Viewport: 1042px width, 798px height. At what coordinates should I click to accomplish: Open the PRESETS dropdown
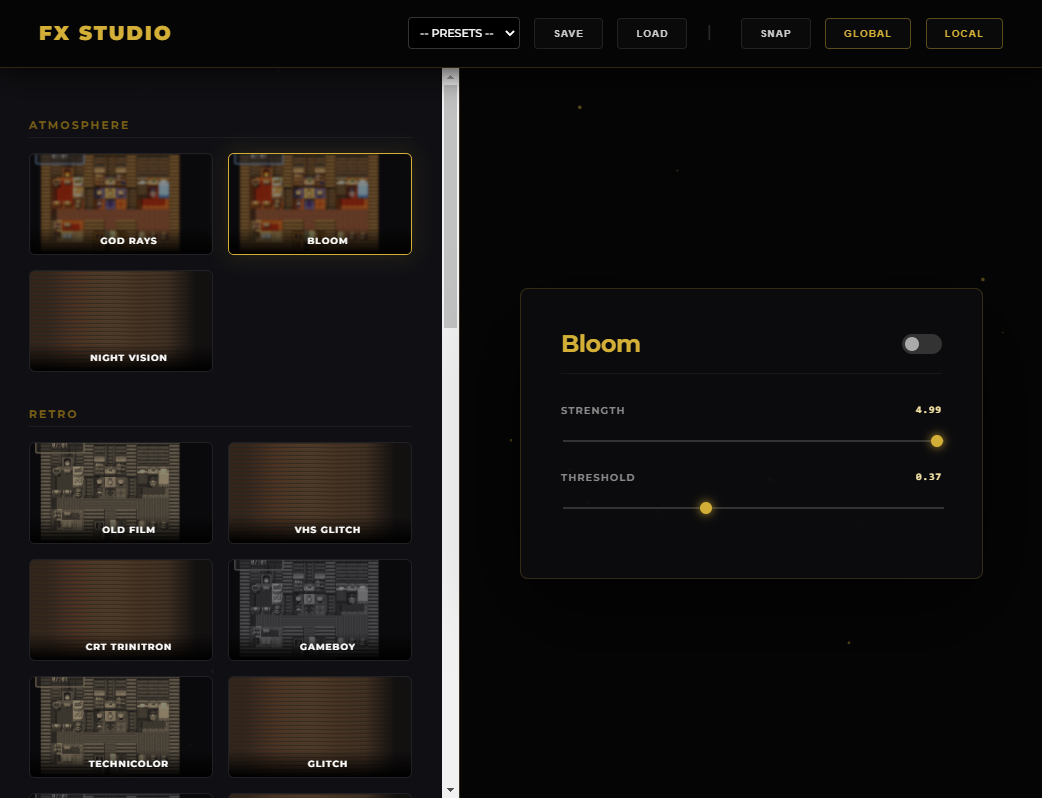point(463,33)
